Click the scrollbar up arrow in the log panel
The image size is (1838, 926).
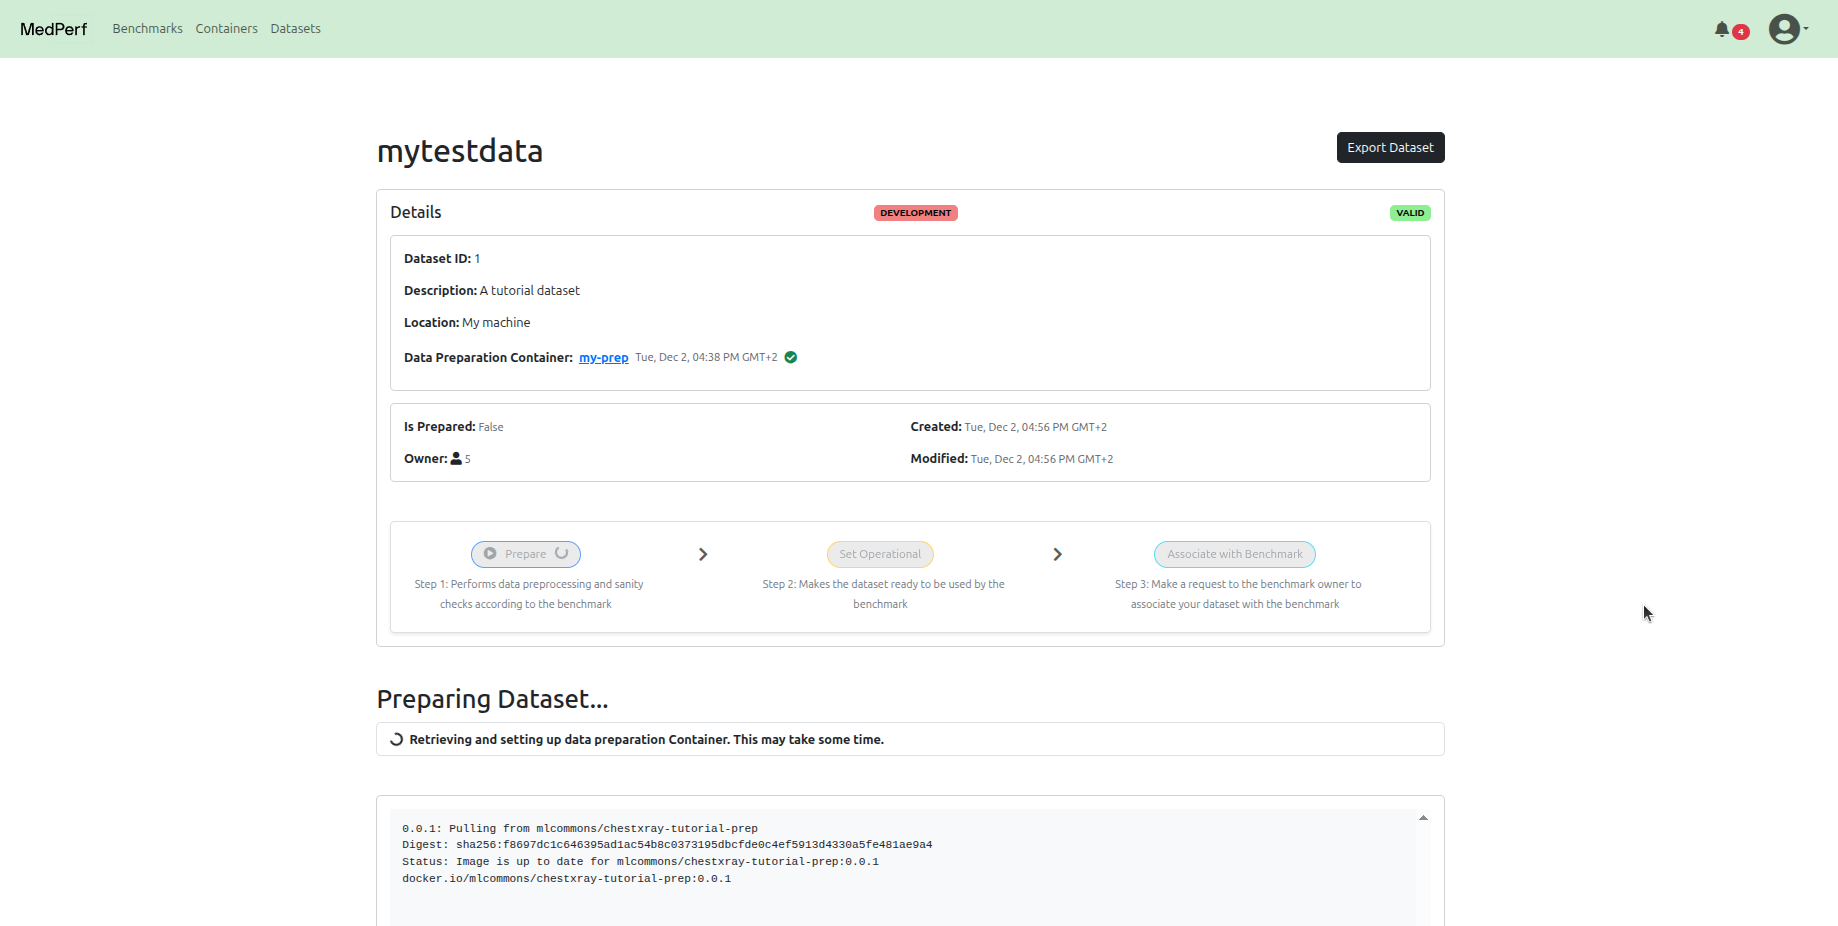[x=1424, y=817]
